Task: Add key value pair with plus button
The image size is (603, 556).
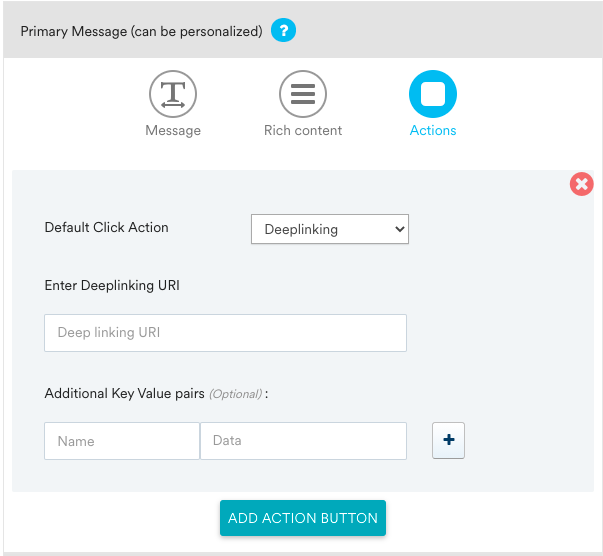Action: (448, 440)
